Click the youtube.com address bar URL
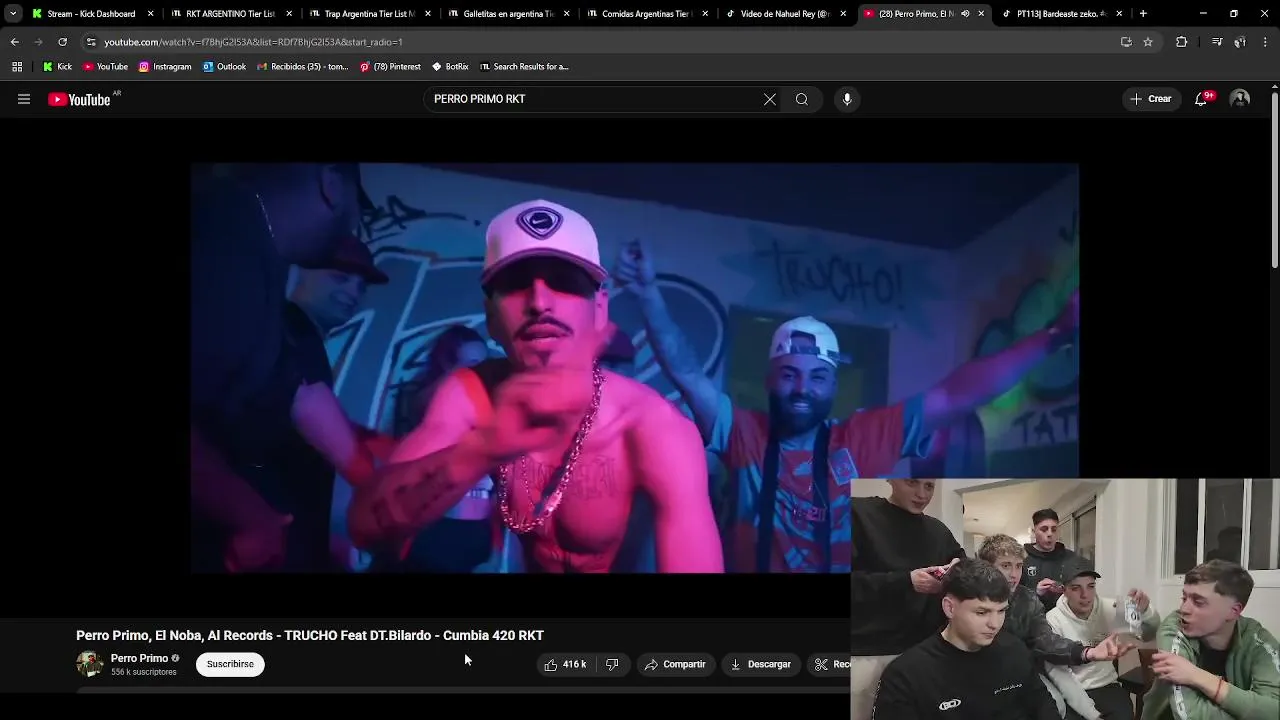 pos(253,42)
